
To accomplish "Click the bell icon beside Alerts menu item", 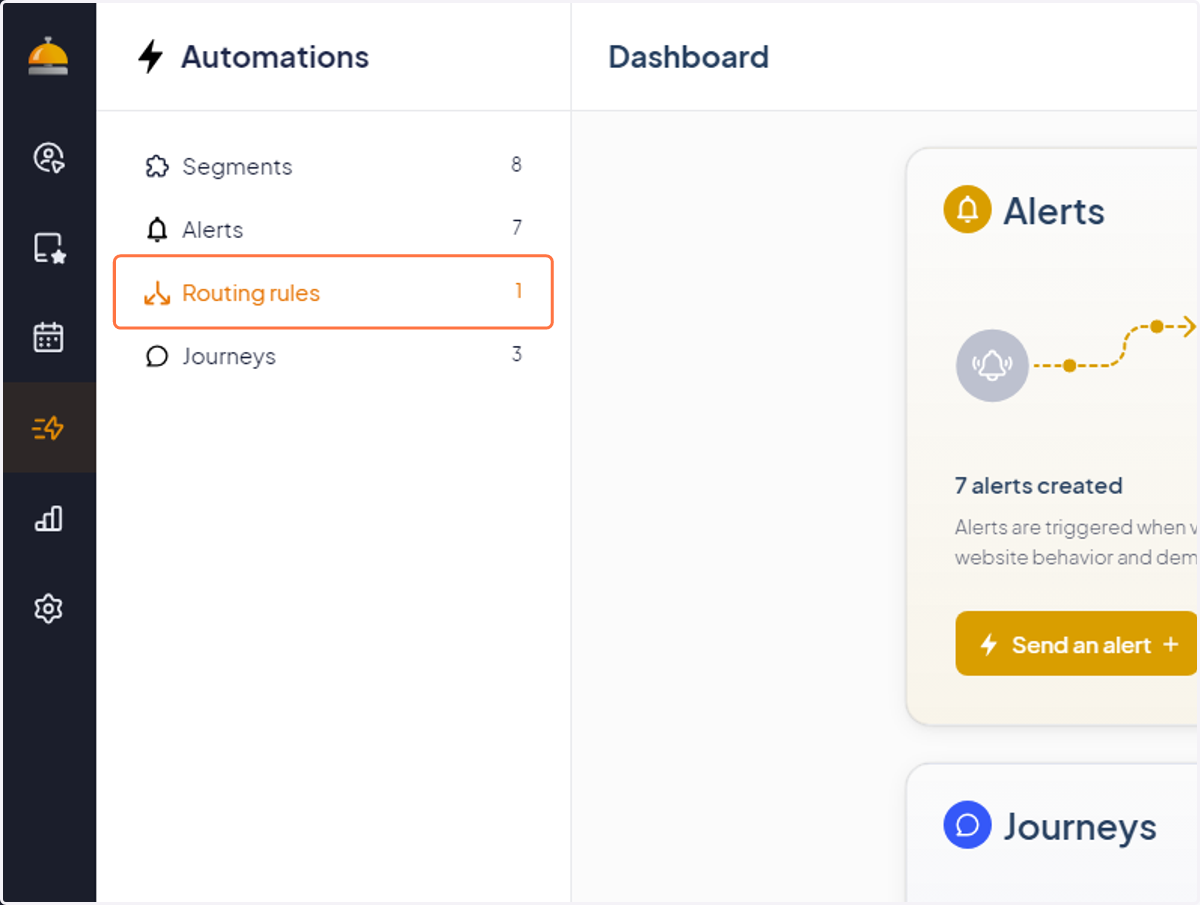I will 157,230.
